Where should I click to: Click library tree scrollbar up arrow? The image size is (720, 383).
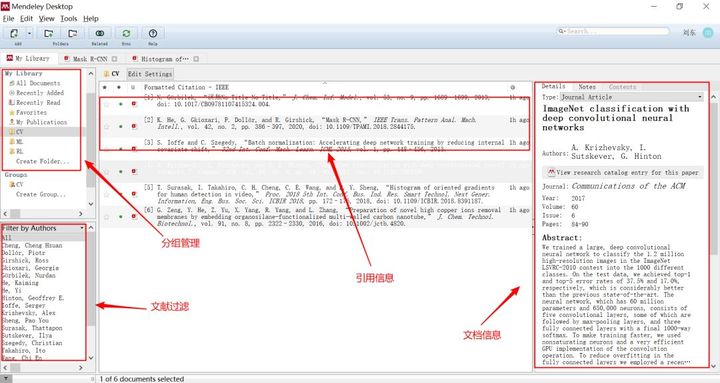(90, 73)
